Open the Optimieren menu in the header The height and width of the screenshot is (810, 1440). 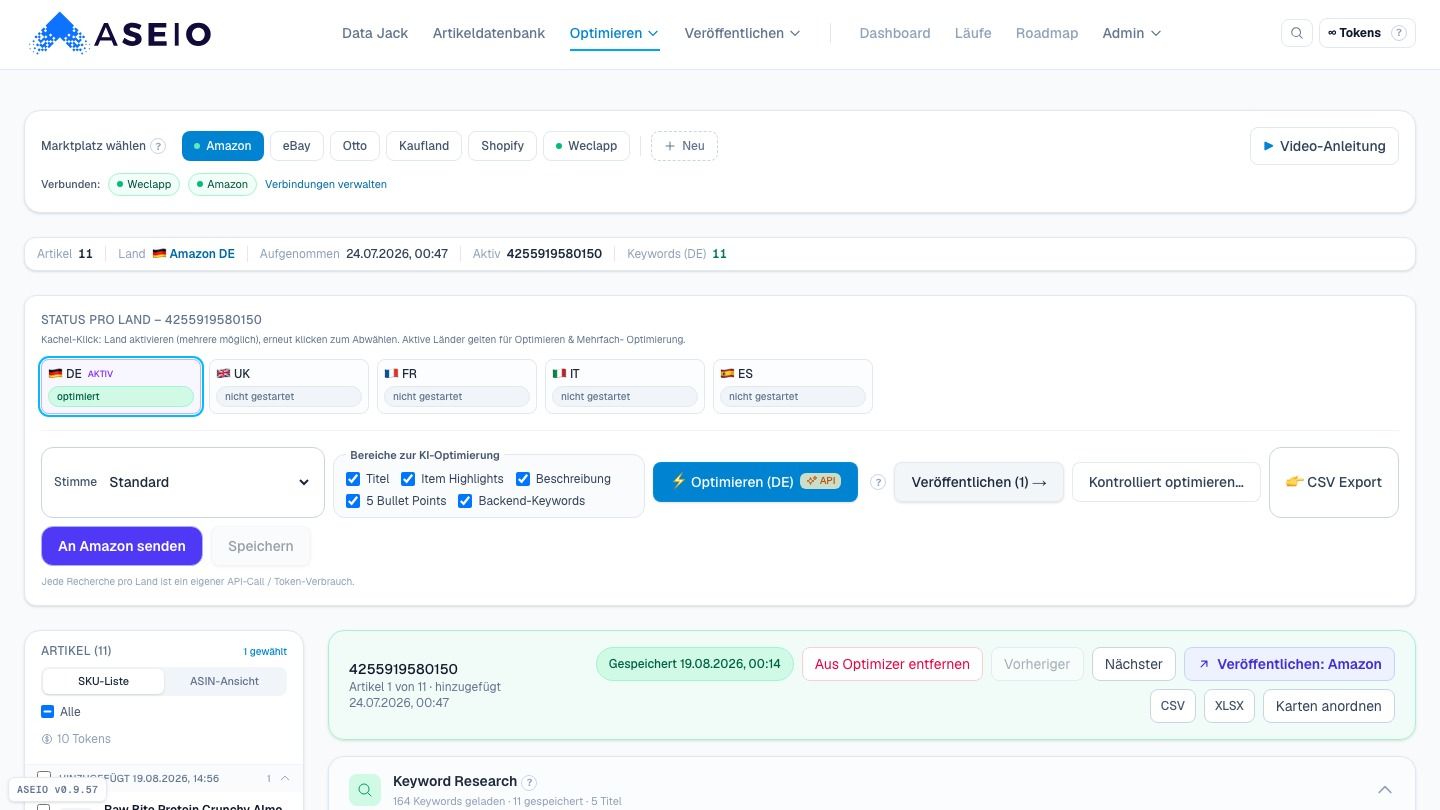coord(614,33)
